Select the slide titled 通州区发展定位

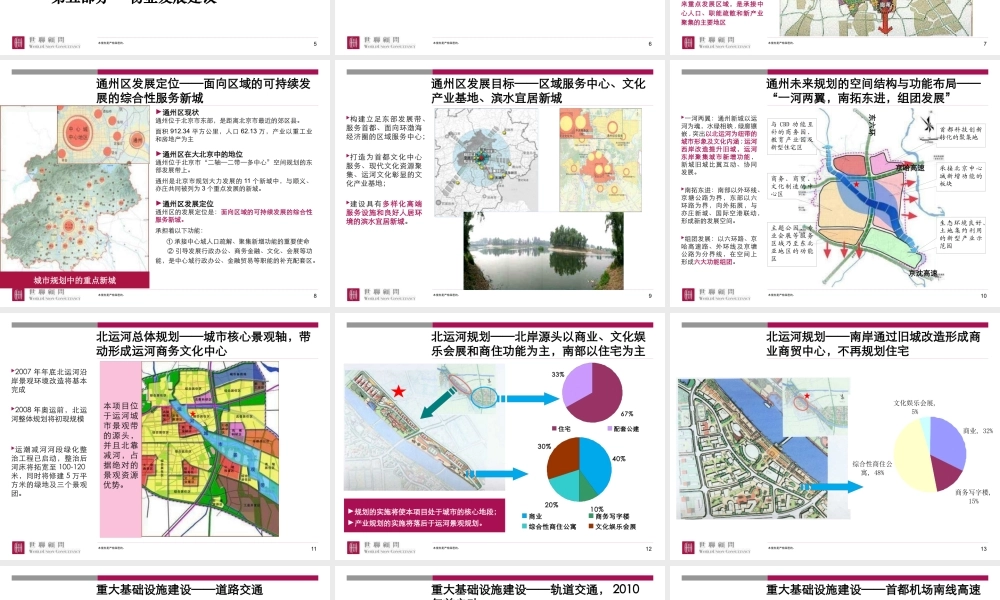click(x=165, y=184)
